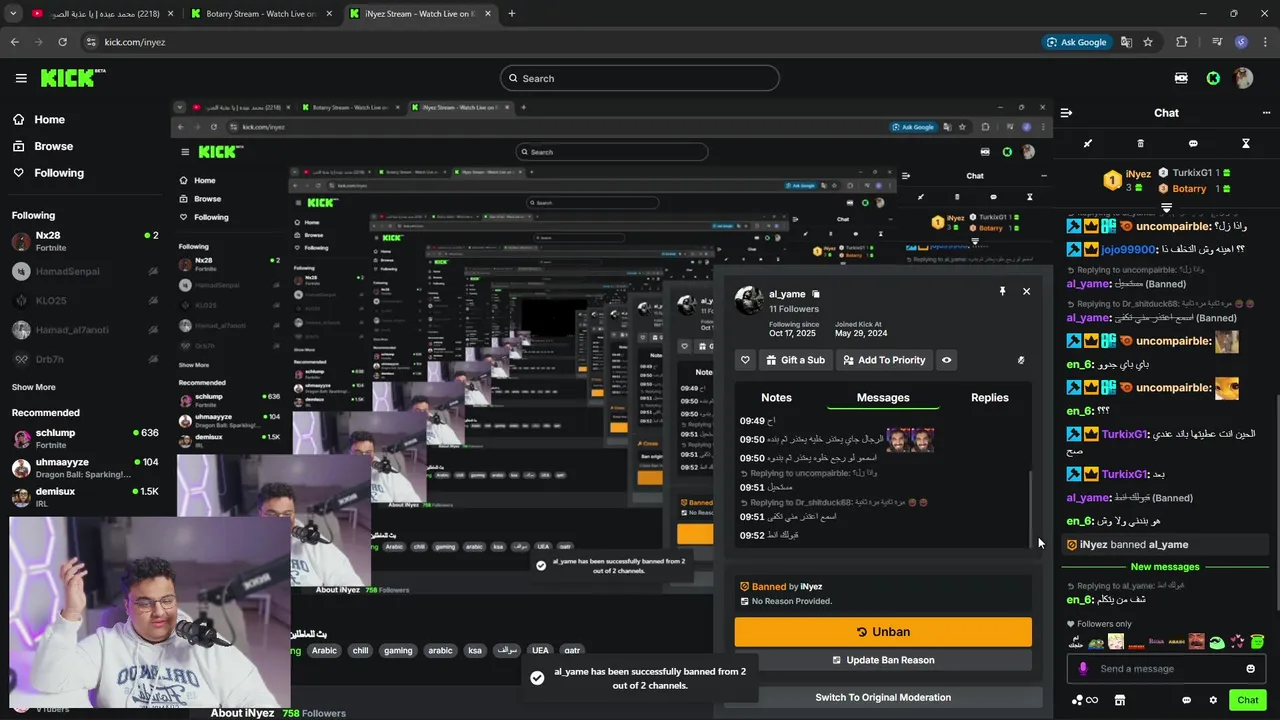This screenshot has height=720, width=1280.
Task: Open schlump recommended channel
Action: pos(85,438)
